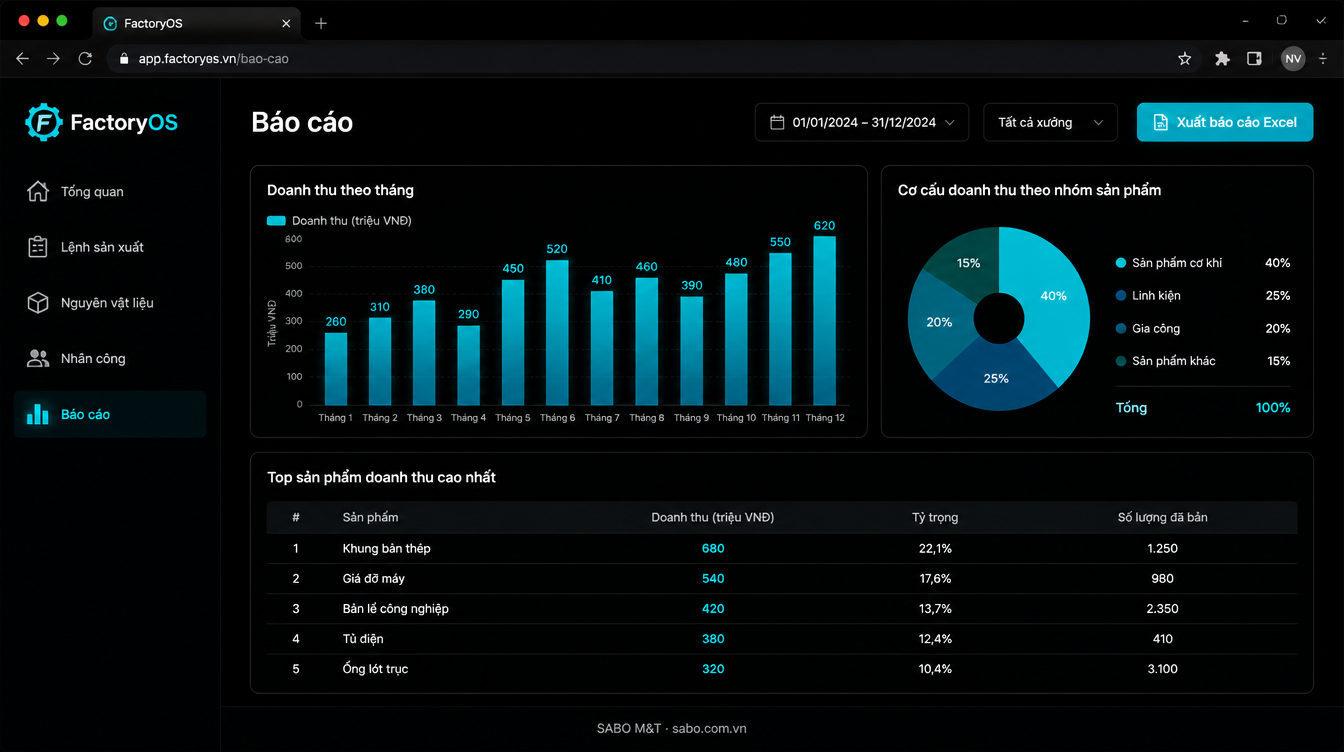
Task: Select the Khung bàn thép row
Action: click(x=782, y=548)
